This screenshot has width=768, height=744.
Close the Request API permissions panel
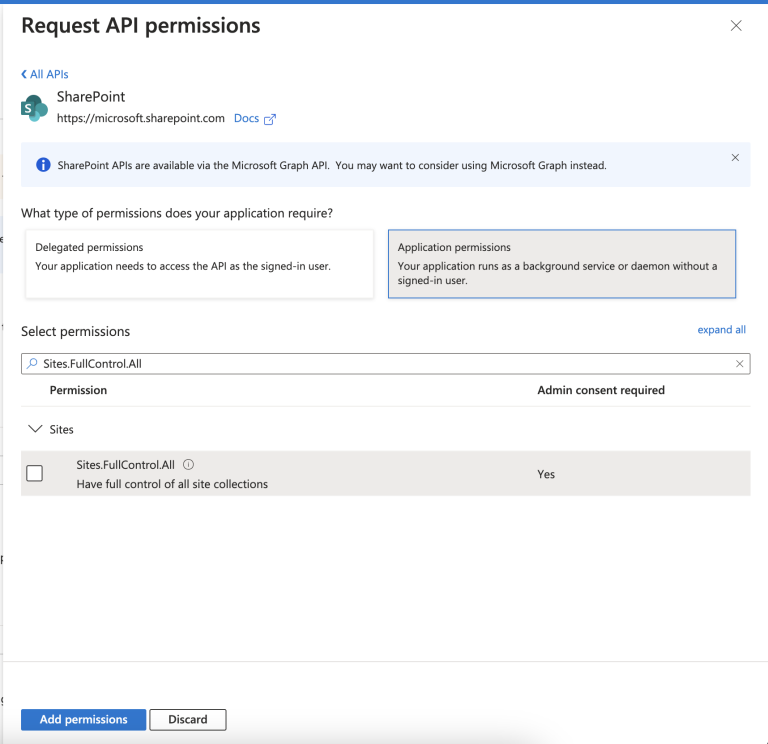click(736, 26)
